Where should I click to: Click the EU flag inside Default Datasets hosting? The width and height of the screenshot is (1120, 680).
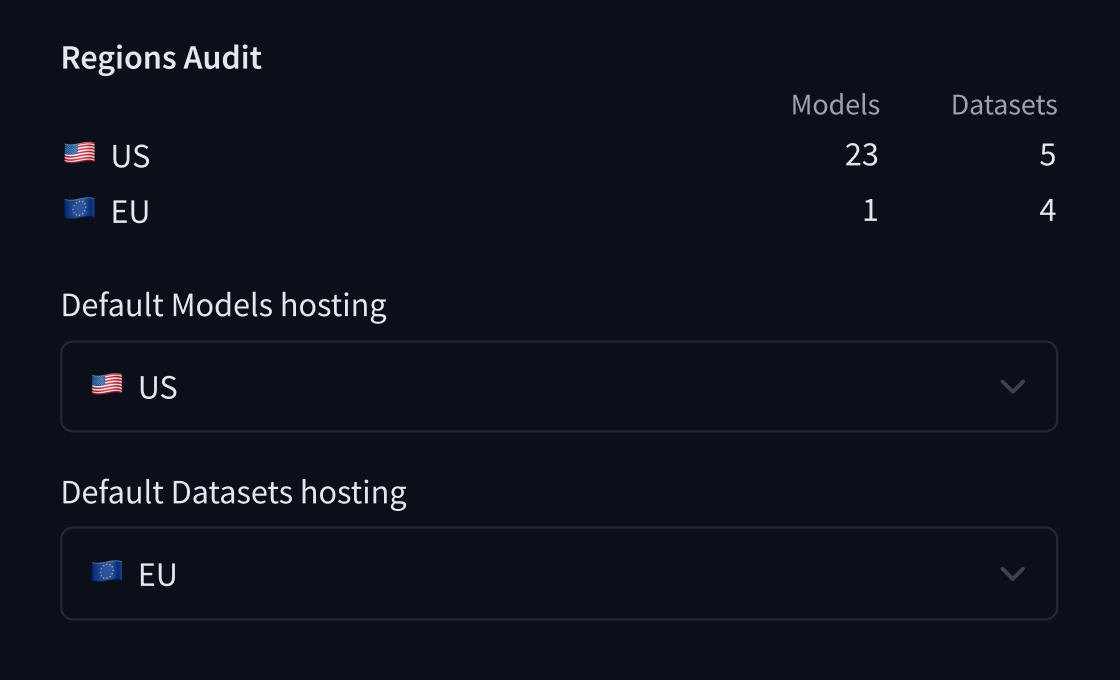coord(107,572)
